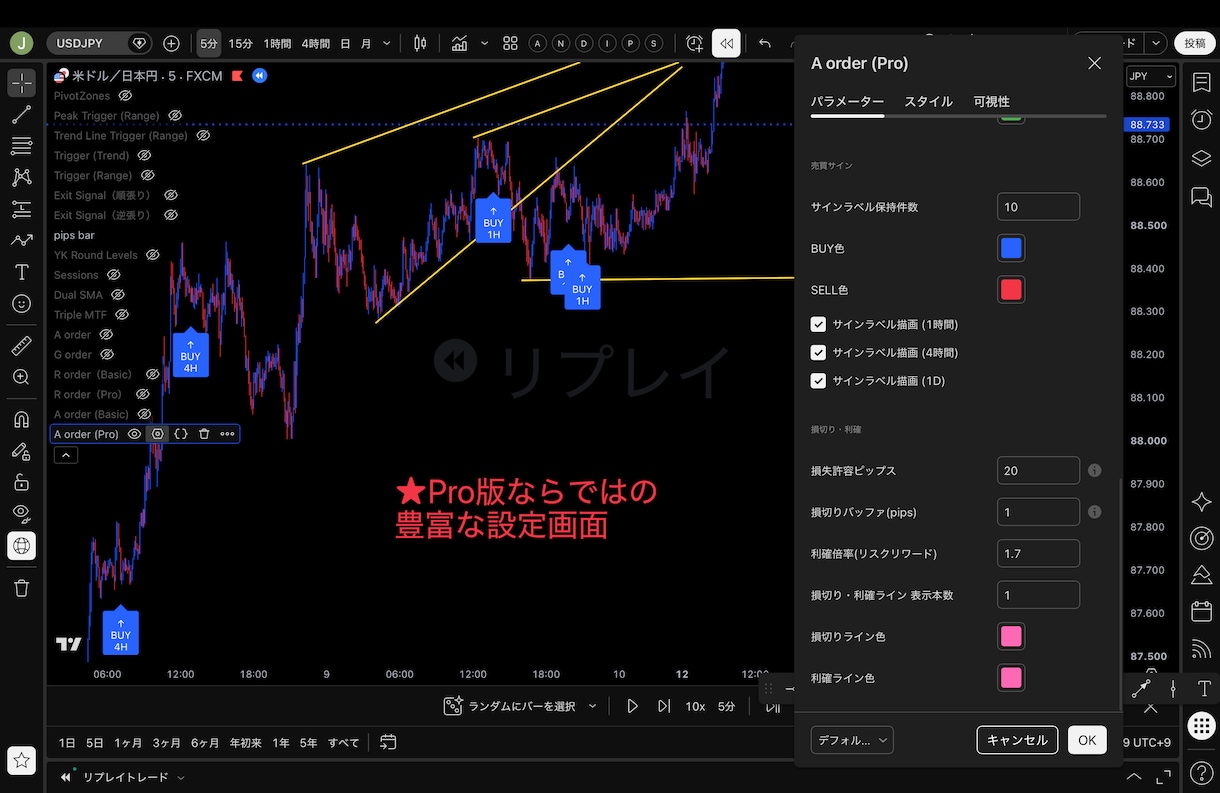Click the 投稿 publish button
The width and height of the screenshot is (1220, 793).
click(x=1195, y=43)
